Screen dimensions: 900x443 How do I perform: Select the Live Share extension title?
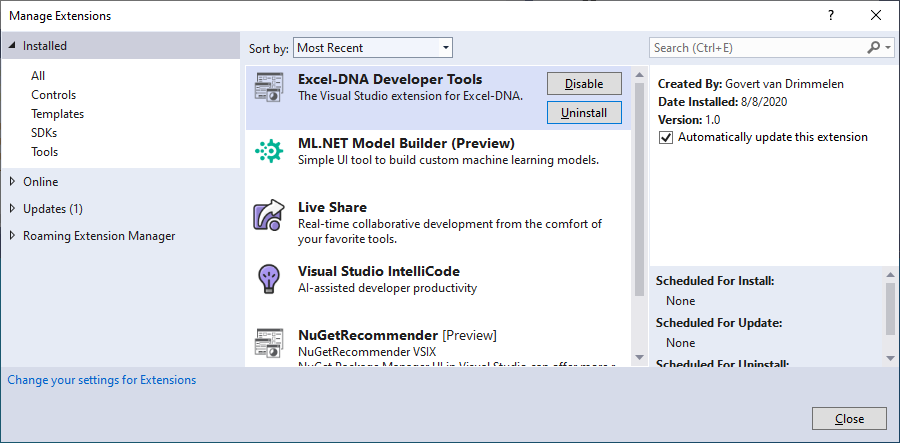(332, 207)
